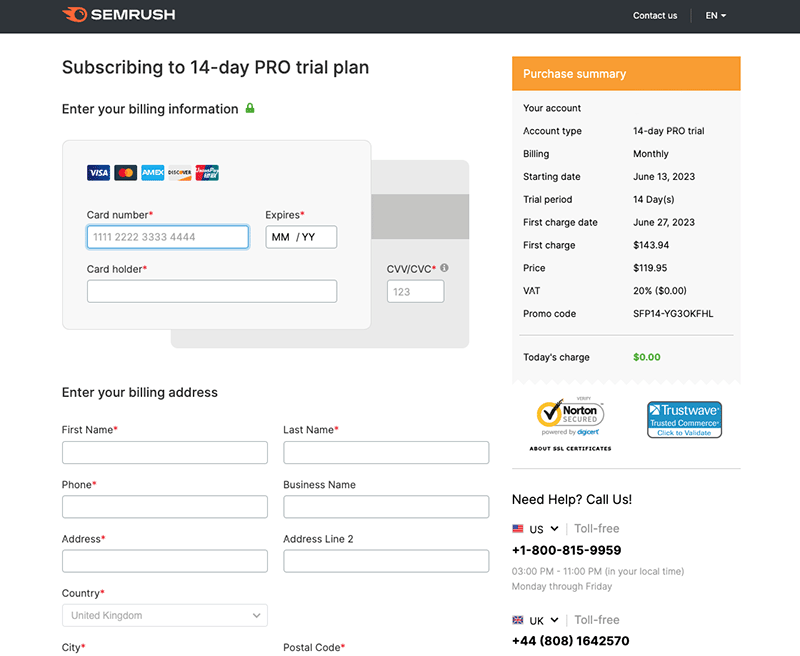The image size is (800, 656).
Task: Focus the Card holder field
Action: coord(212,291)
